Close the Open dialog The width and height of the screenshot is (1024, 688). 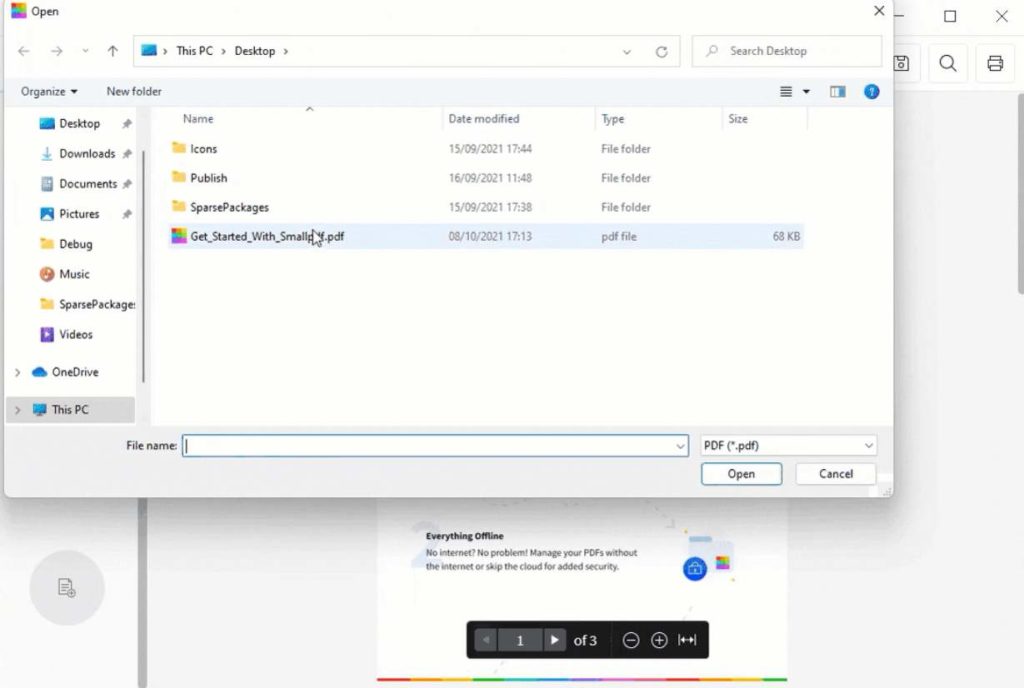(x=879, y=11)
